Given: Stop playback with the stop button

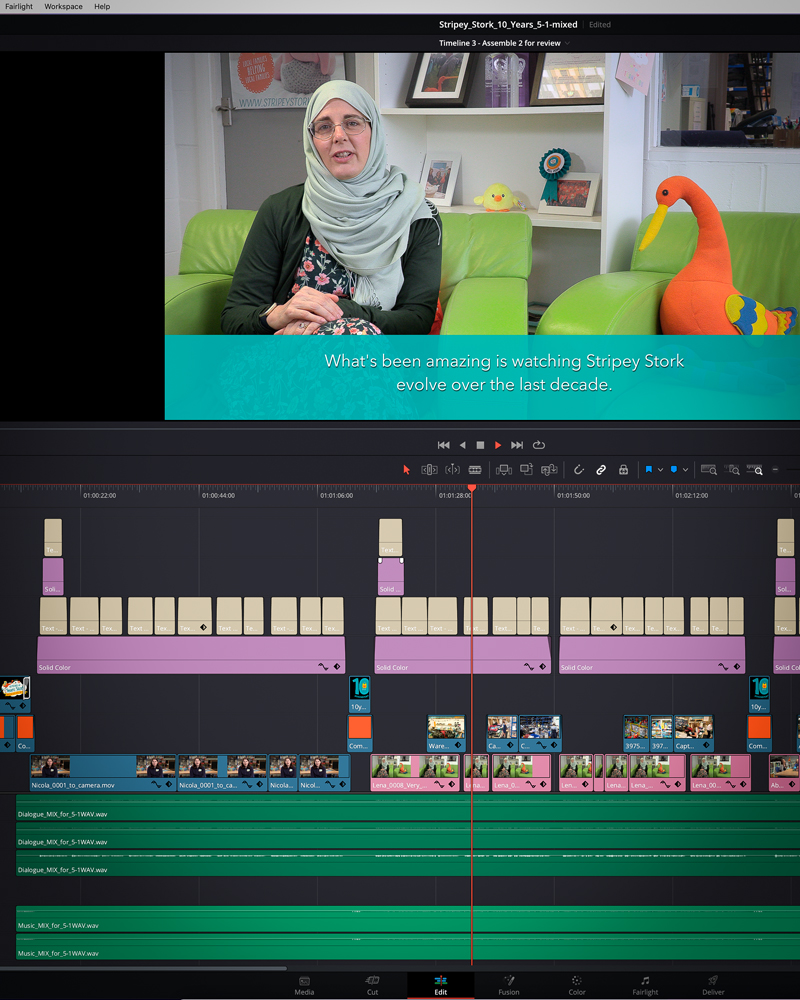Looking at the screenshot, I should pyautogui.click(x=480, y=445).
